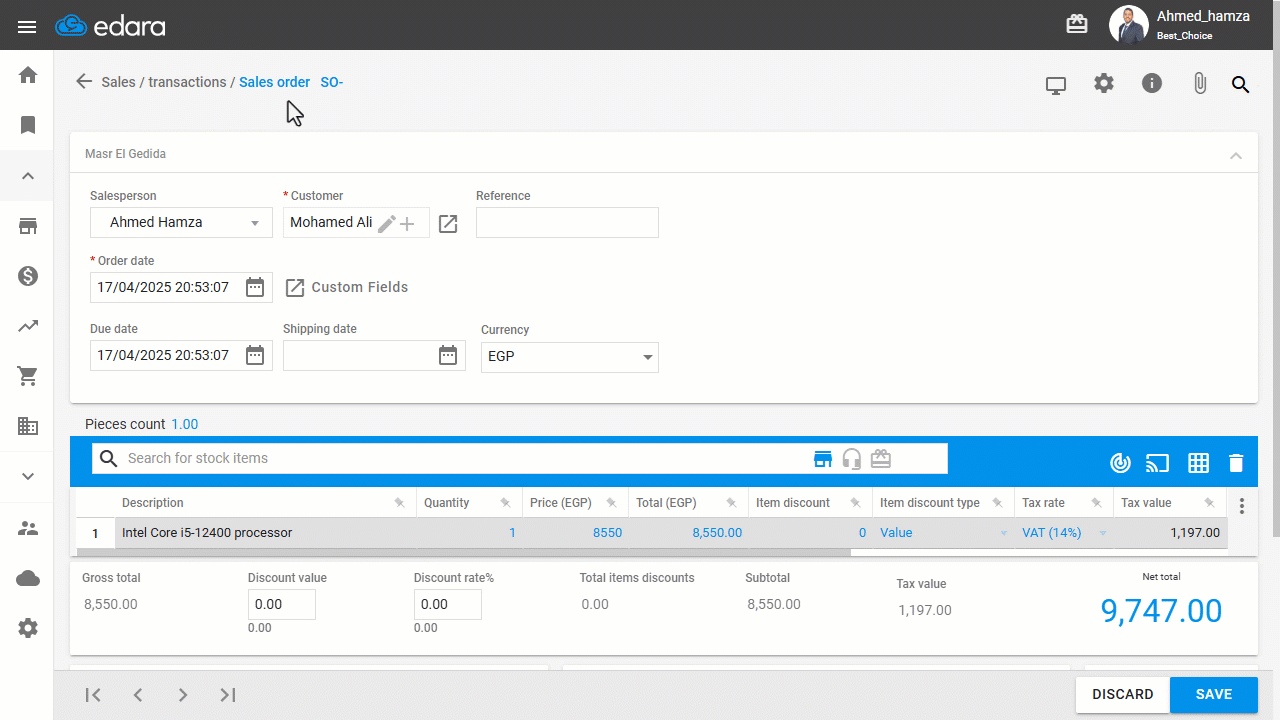Click the cast screen icon in items bar
The height and width of the screenshot is (720, 1280).
pyautogui.click(x=1158, y=462)
